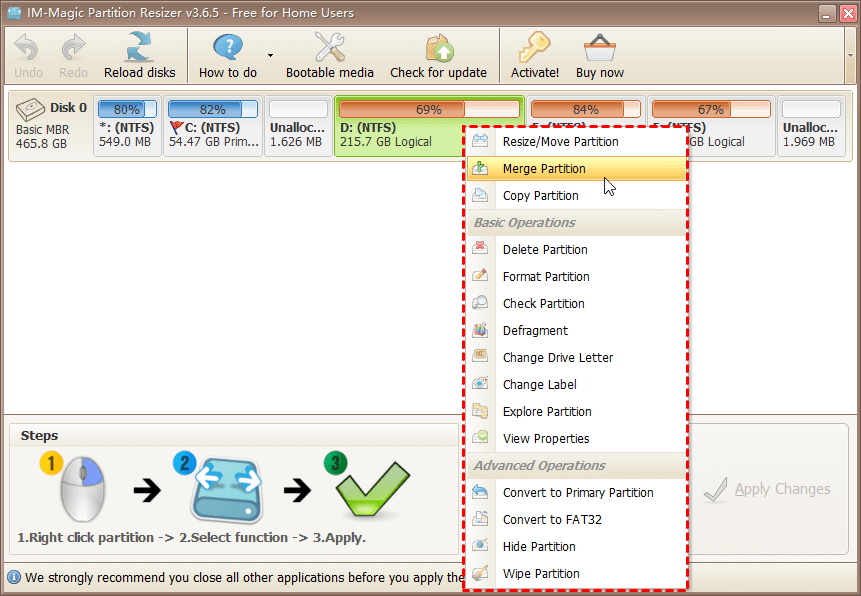Choose Resize/Move Partition

(x=561, y=141)
